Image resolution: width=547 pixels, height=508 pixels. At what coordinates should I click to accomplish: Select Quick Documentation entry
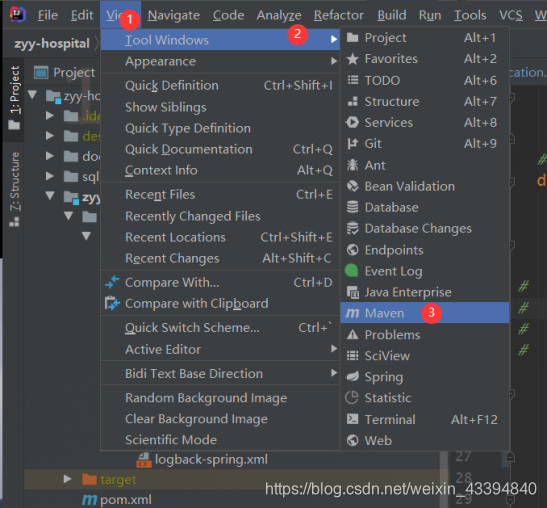[x=220, y=149]
